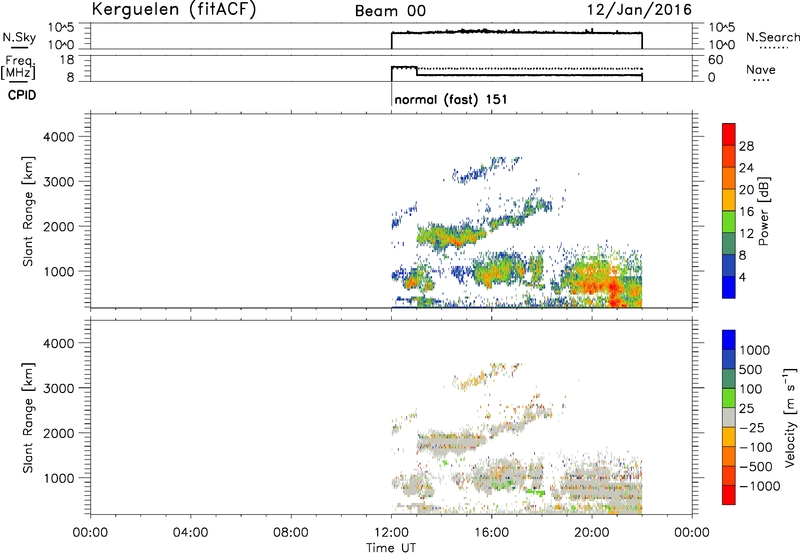
Task: Click the '24' label on Power colorbar
Action: [746, 168]
